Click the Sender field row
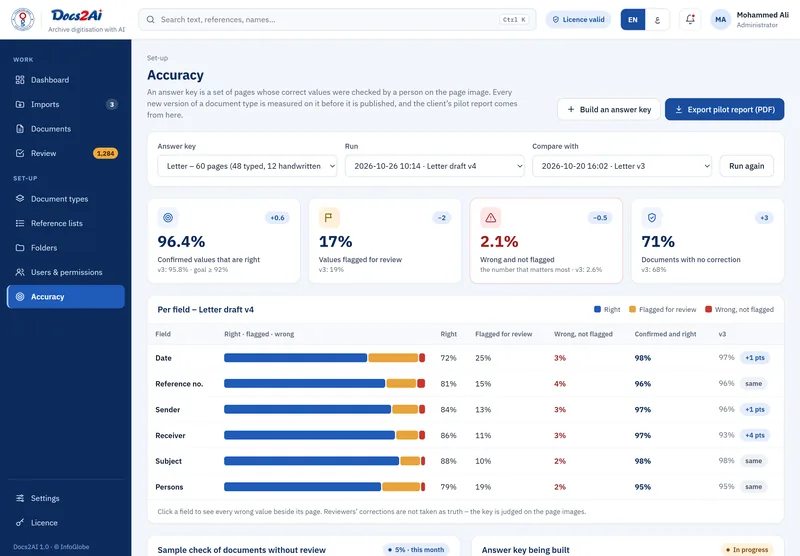The height and width of the screenshot is (556, 800). [465, 409]
